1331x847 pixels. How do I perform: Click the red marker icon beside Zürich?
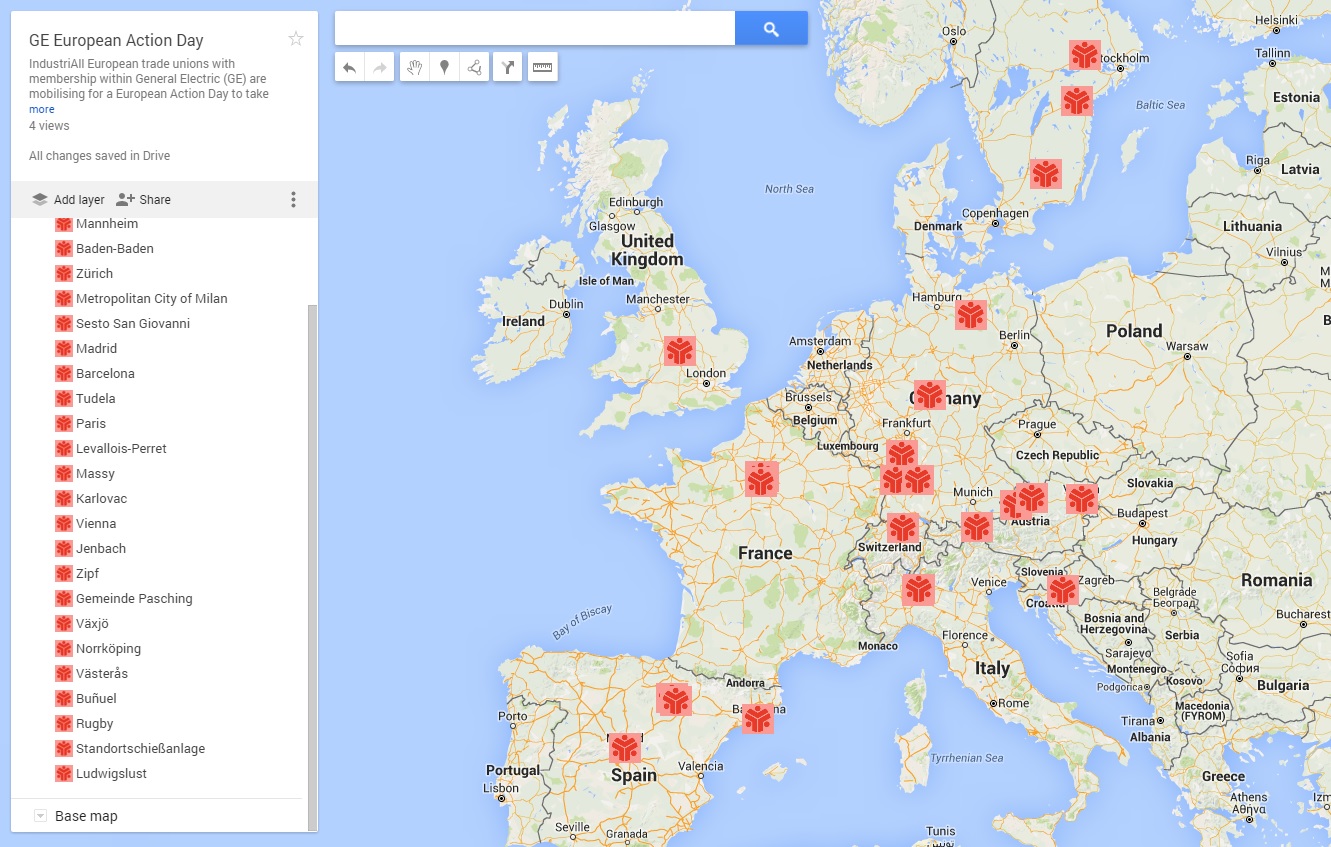(x=64, y=273)
